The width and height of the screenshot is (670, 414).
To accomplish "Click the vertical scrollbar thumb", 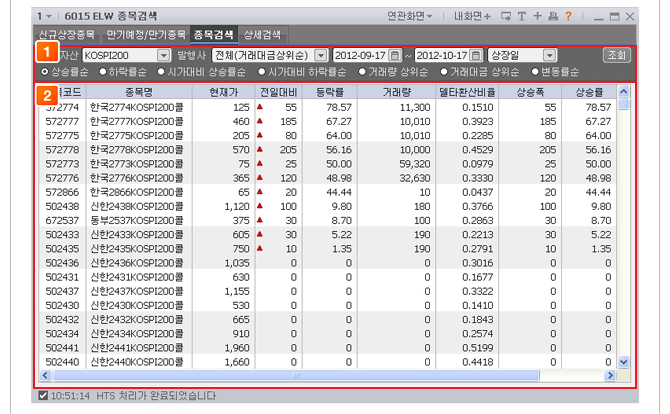I will [623, 104].
